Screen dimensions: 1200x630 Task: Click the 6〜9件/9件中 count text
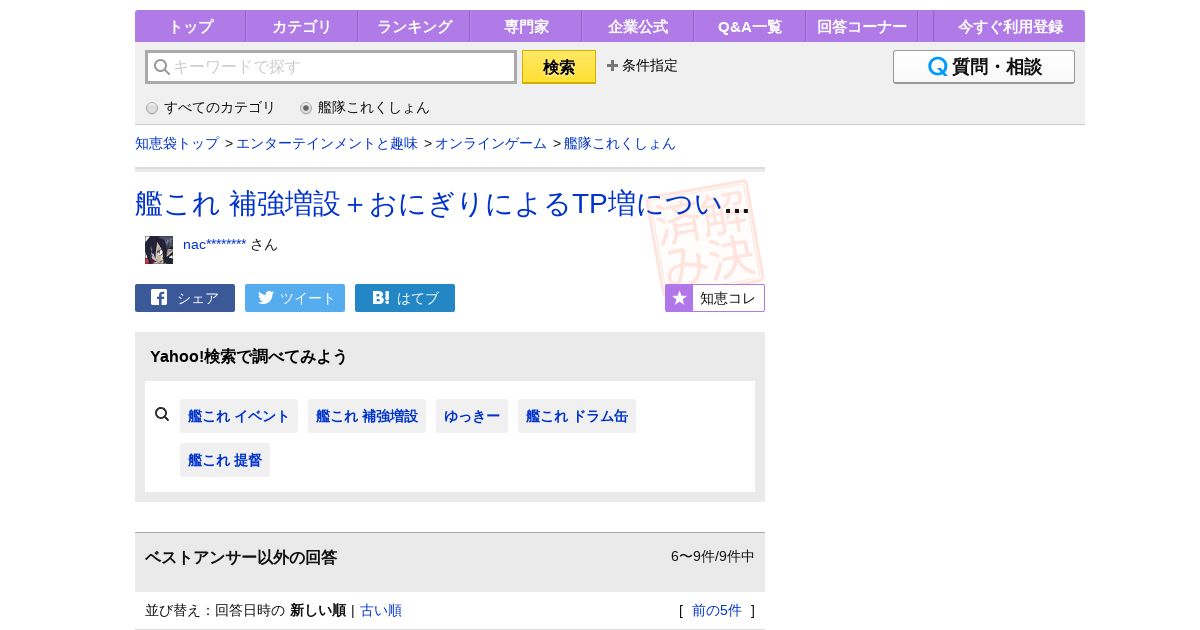[713, 556]
